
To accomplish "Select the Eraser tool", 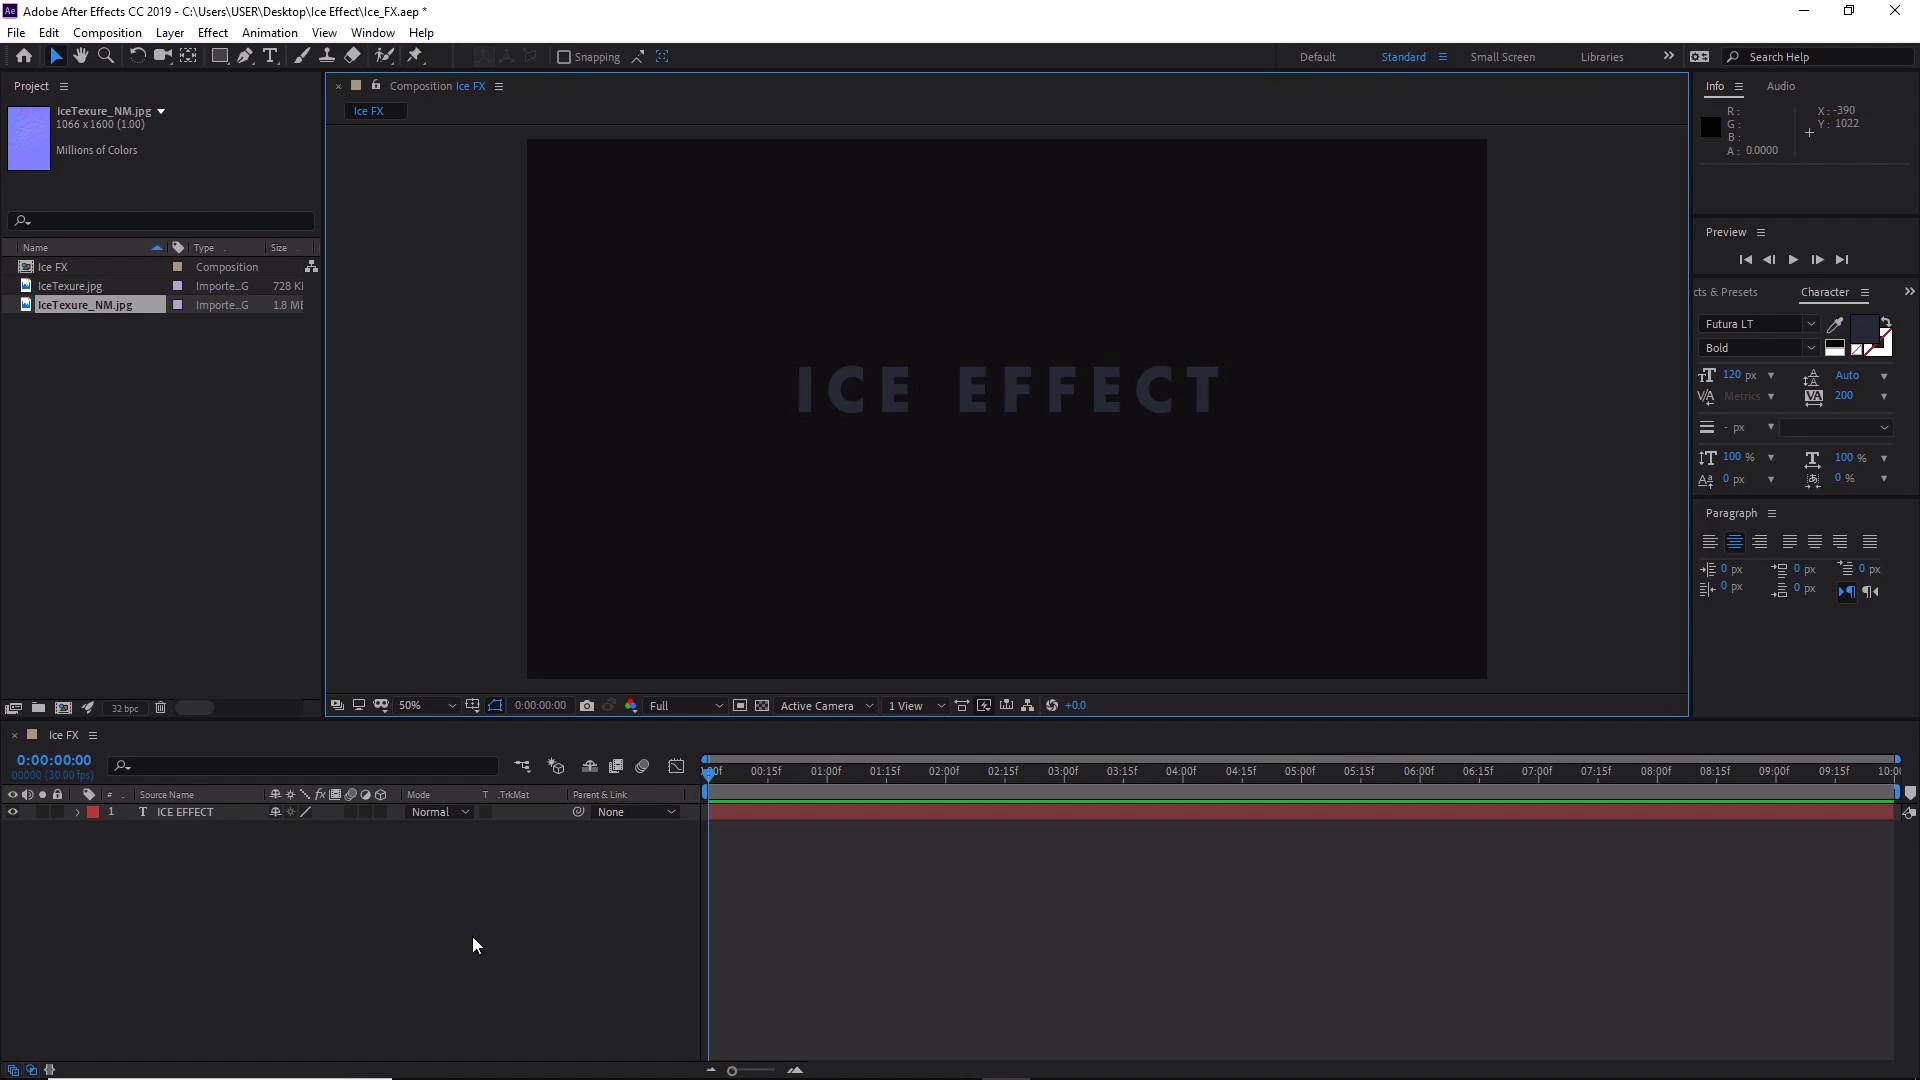I will click(352, 56).
